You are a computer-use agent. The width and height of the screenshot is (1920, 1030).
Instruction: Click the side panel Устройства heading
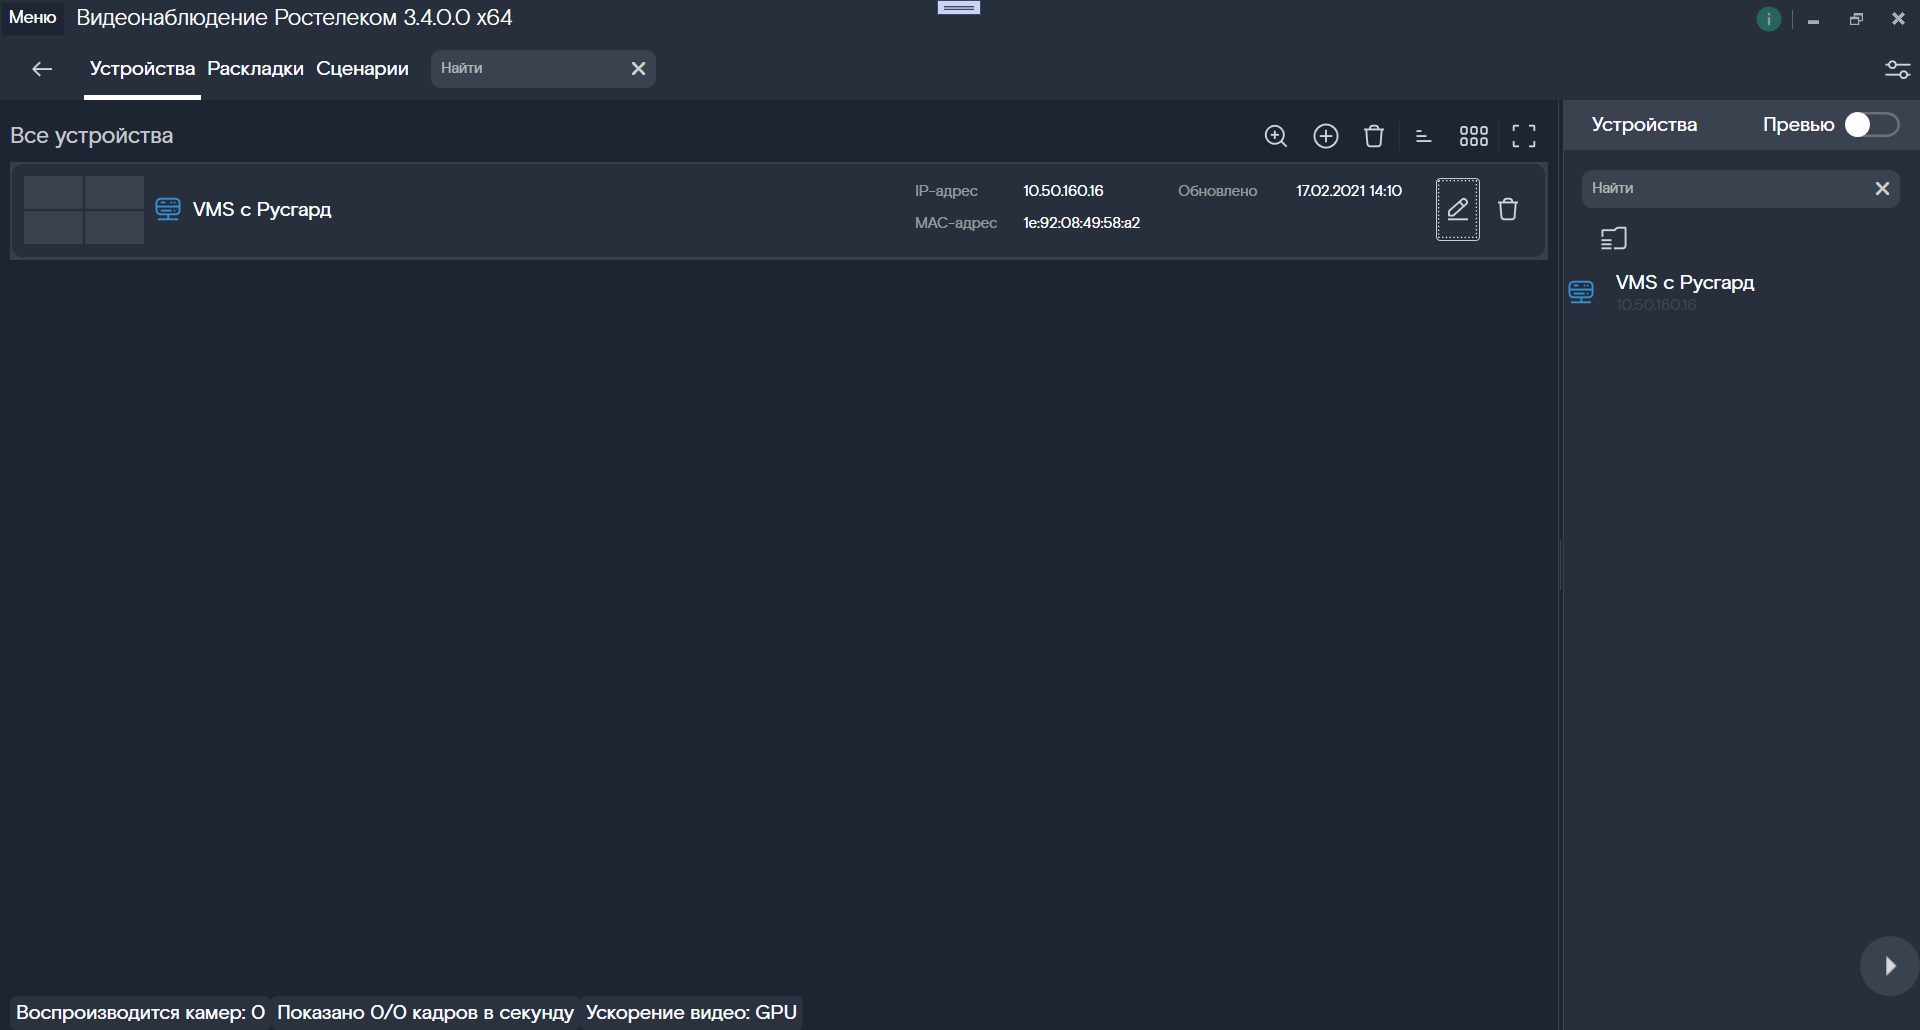point(1644,125)
